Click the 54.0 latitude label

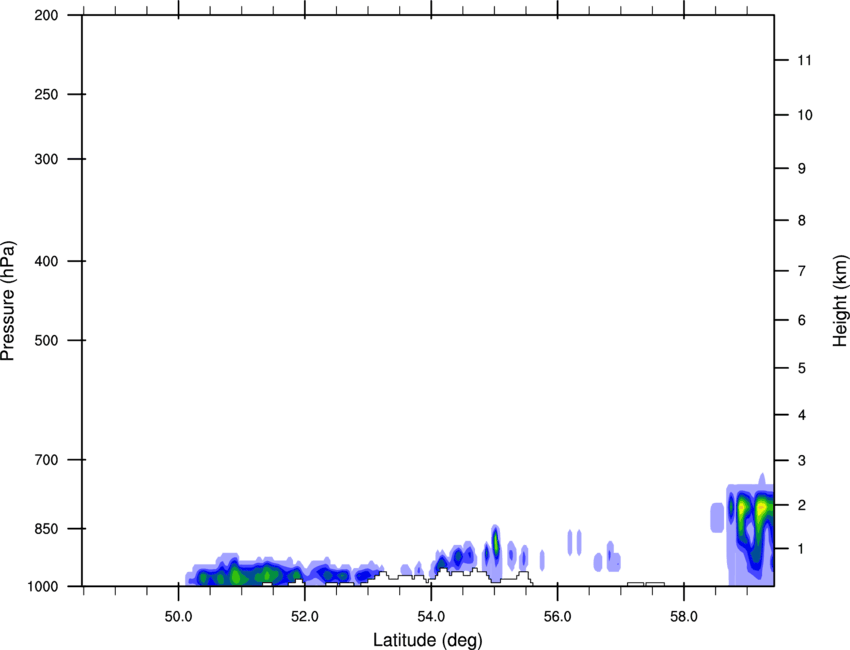[431, 616]
